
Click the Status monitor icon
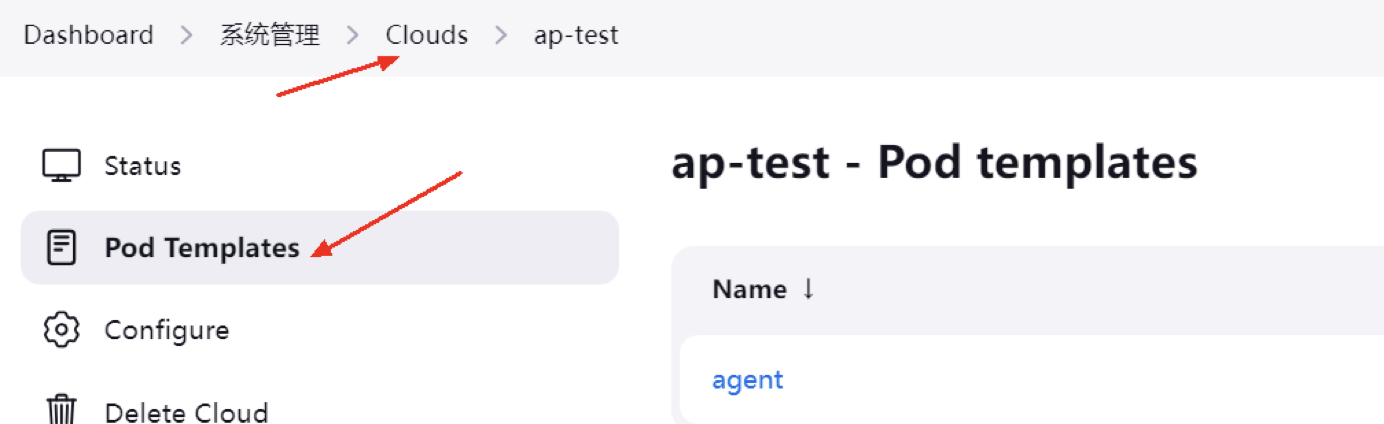[x=61, y=165]
